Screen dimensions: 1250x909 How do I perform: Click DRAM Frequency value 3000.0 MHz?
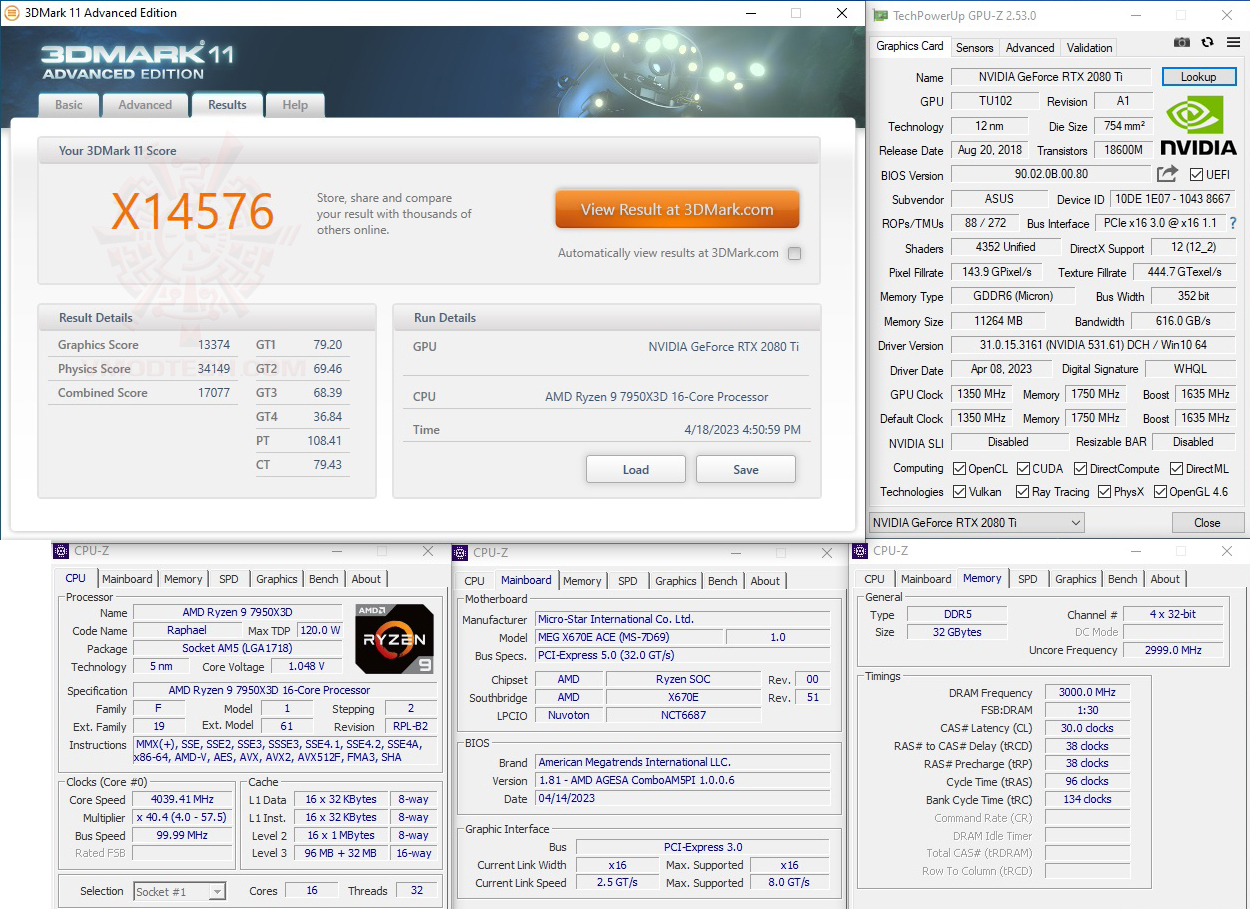click(x=1087, y=692)
